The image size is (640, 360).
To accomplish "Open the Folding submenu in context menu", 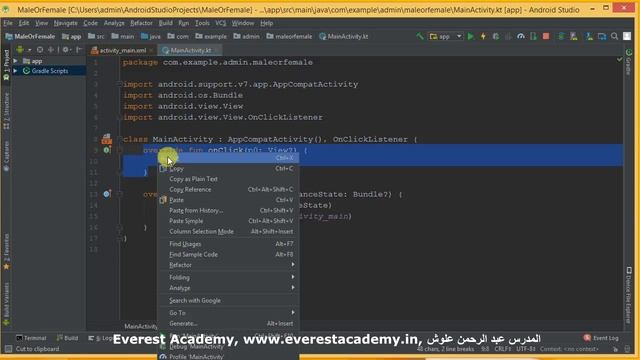I will click(x=228, y=277).
